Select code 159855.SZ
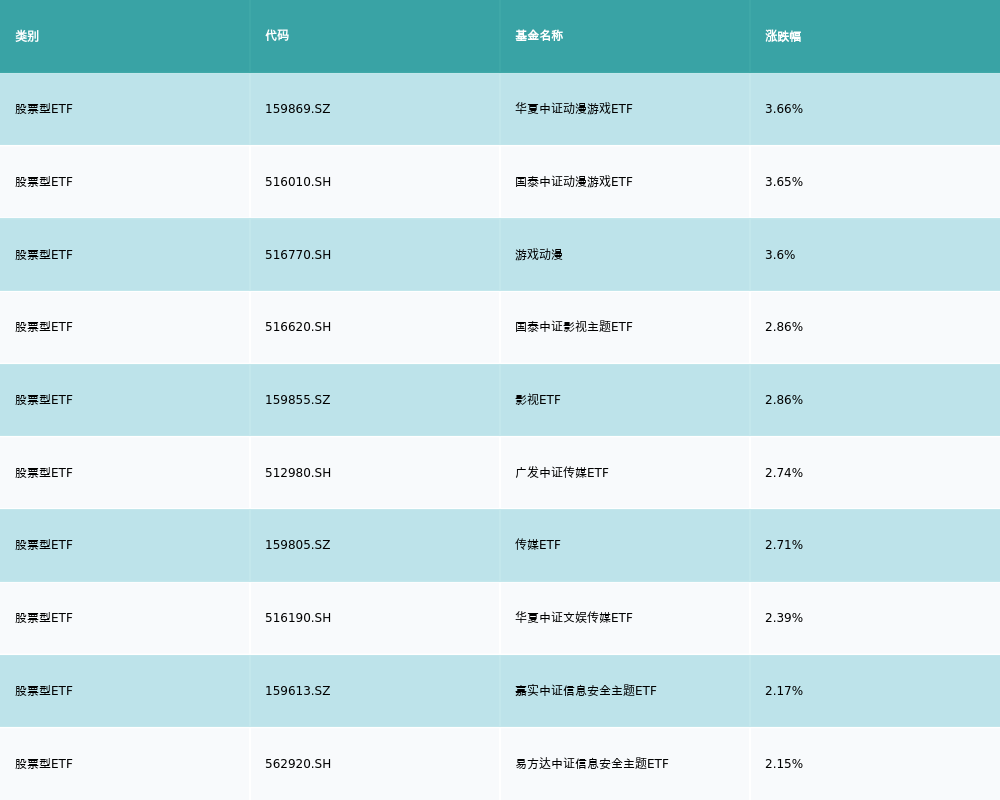 [298, 400]
